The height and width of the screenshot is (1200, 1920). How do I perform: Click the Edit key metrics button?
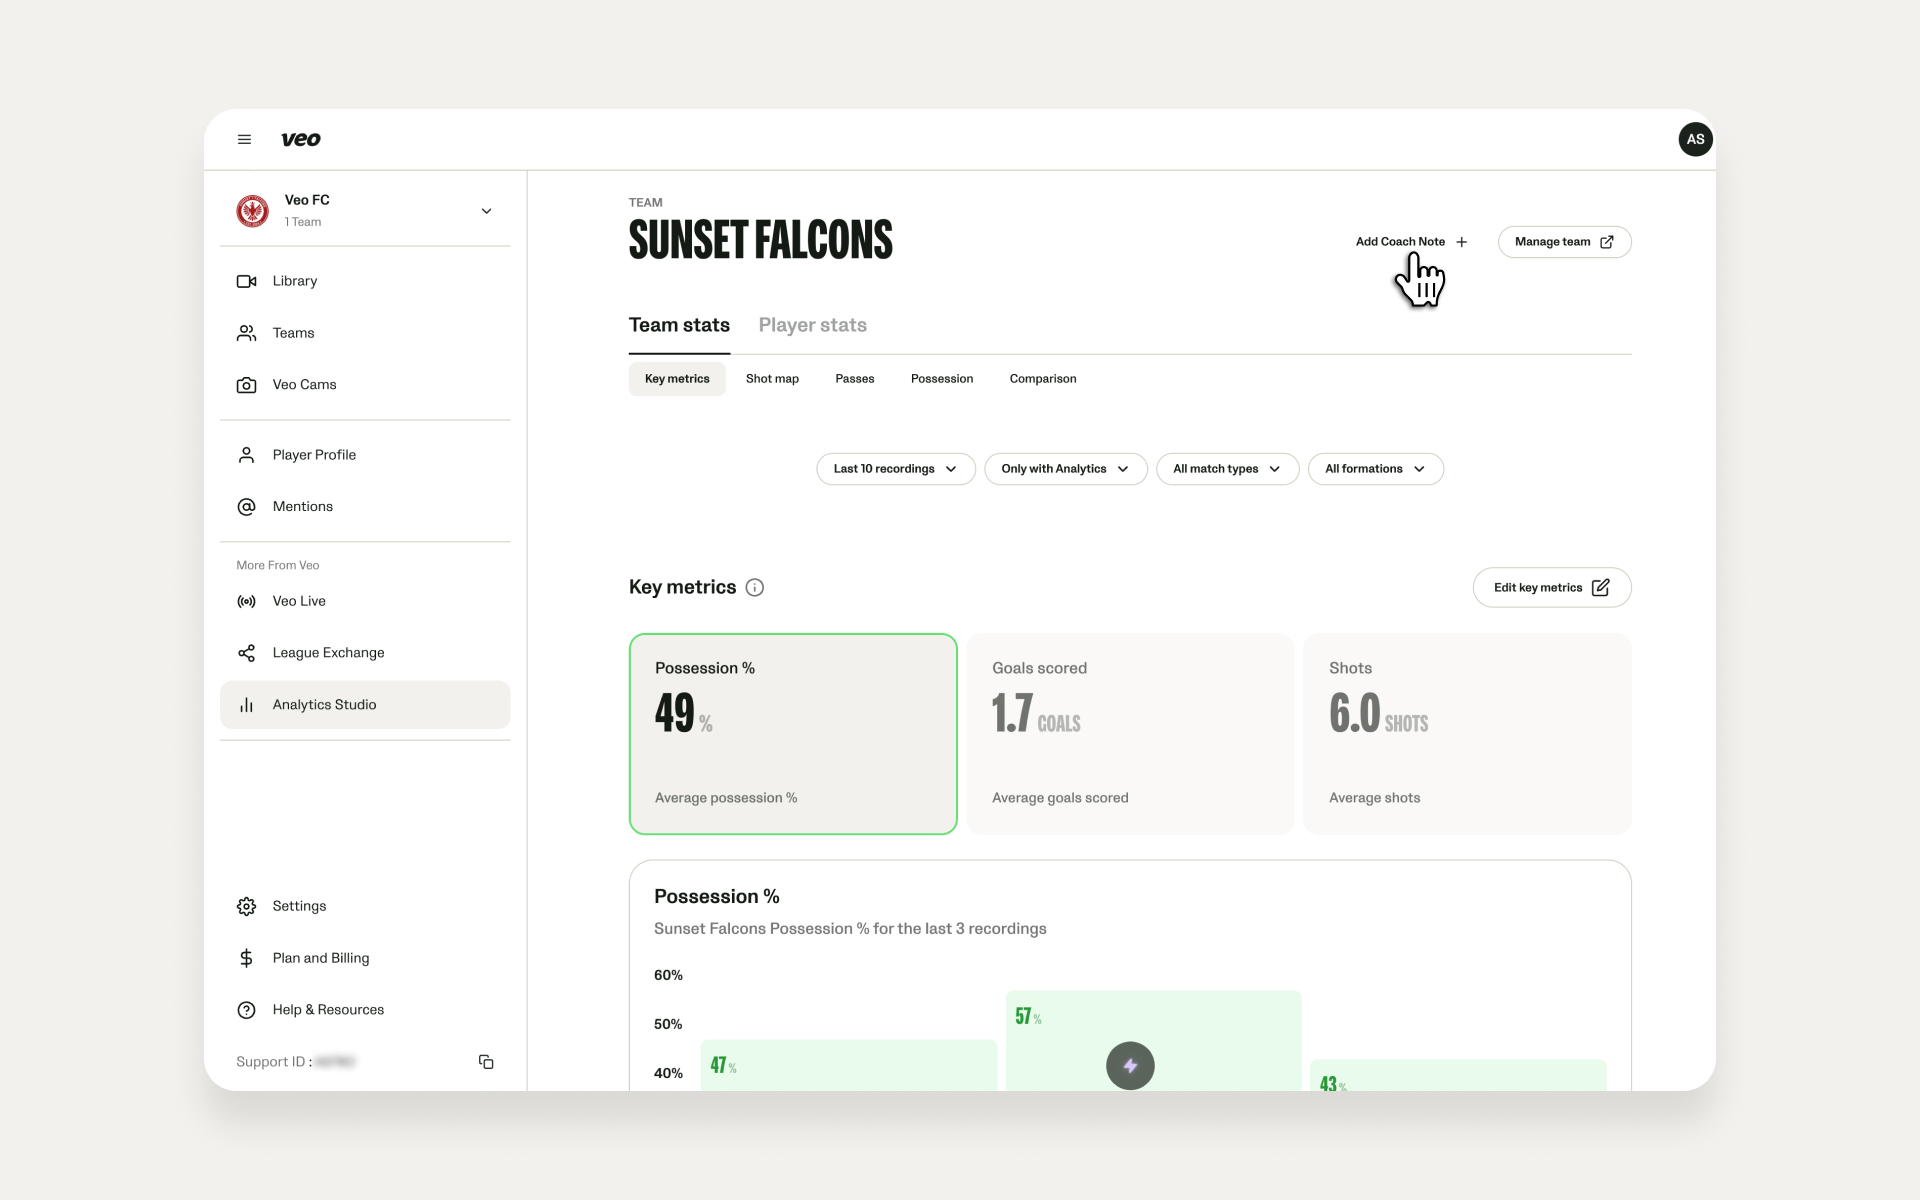coord(1551,588)
